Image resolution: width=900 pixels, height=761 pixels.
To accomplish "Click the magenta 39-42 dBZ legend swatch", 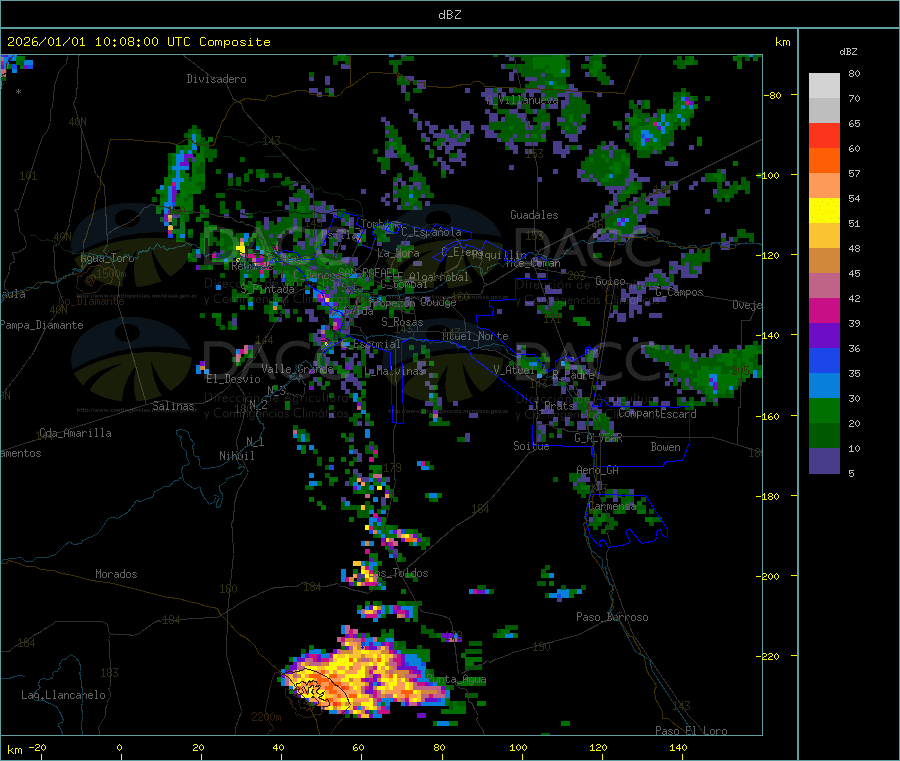I will click(x=824, y=310).
